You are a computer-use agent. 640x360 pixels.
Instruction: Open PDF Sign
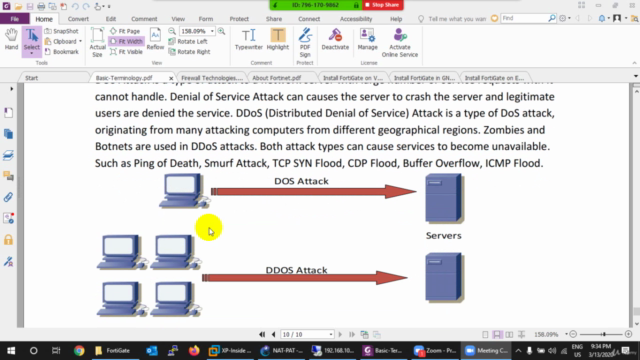[x=305, y=42]
